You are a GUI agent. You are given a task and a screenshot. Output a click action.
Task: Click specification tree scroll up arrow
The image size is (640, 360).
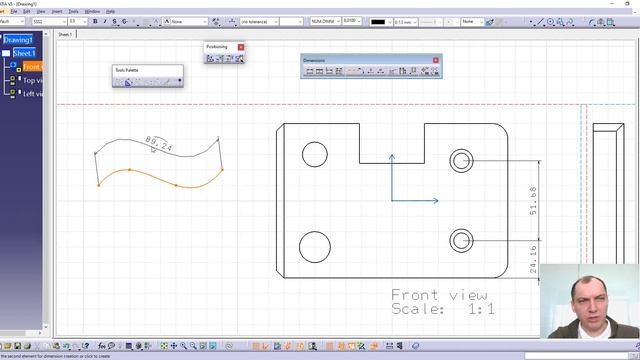click(46, 34)
